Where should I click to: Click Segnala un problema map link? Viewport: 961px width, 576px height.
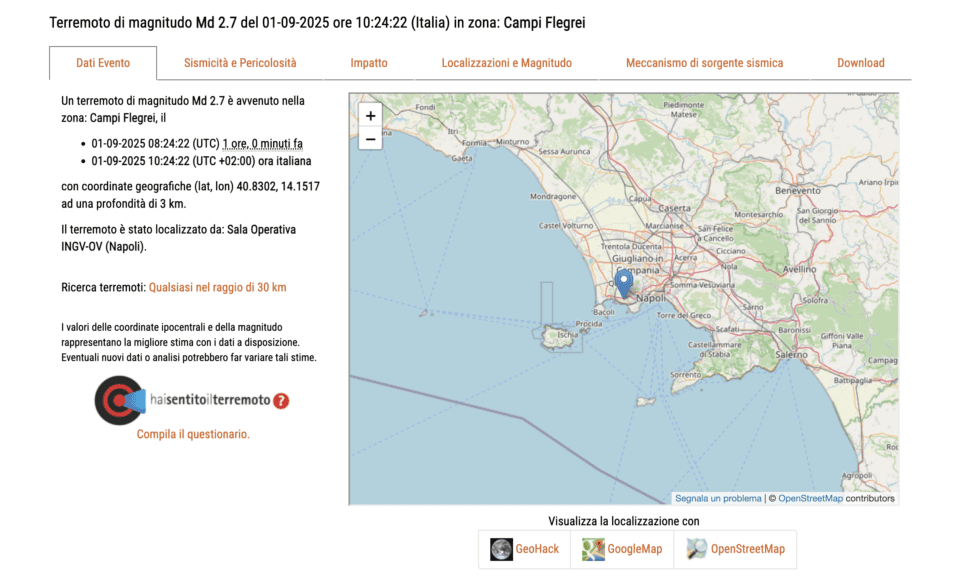pyautogui.click(x=718, y=498)
